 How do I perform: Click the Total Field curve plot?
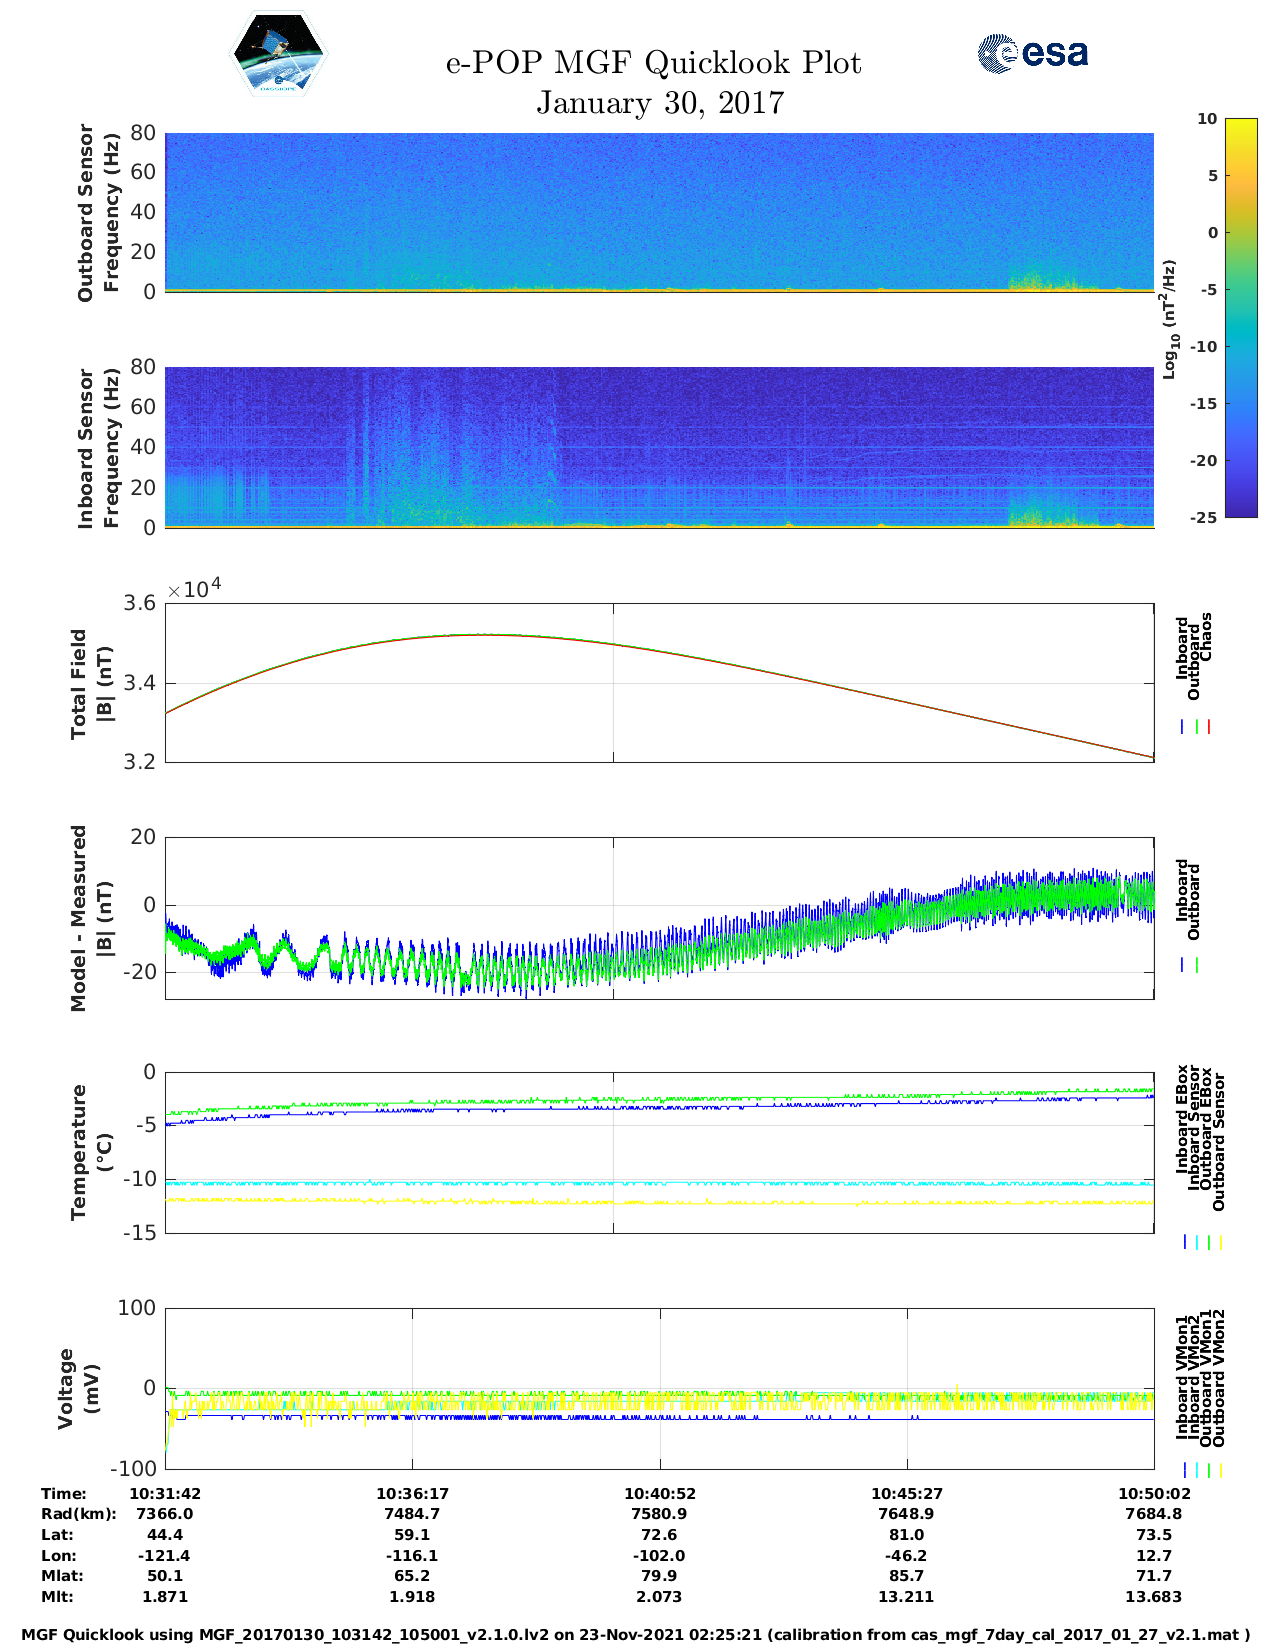(x=659, y=682)
